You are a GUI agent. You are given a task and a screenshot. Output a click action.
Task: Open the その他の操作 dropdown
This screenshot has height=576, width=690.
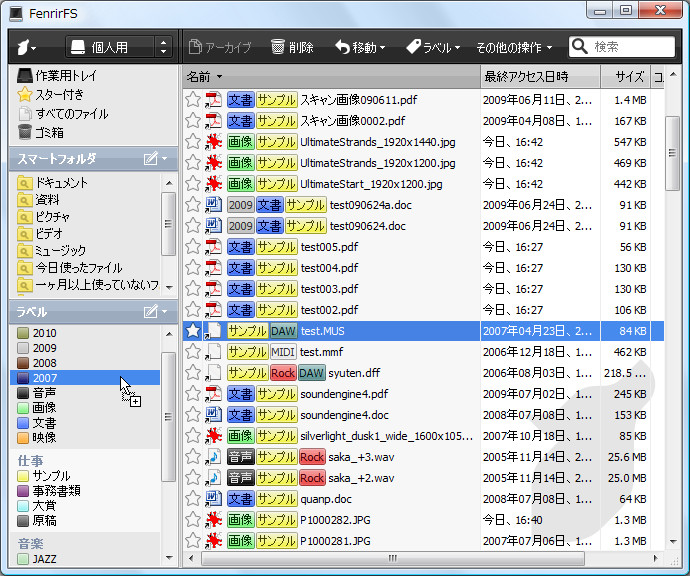tap(514, 47)
